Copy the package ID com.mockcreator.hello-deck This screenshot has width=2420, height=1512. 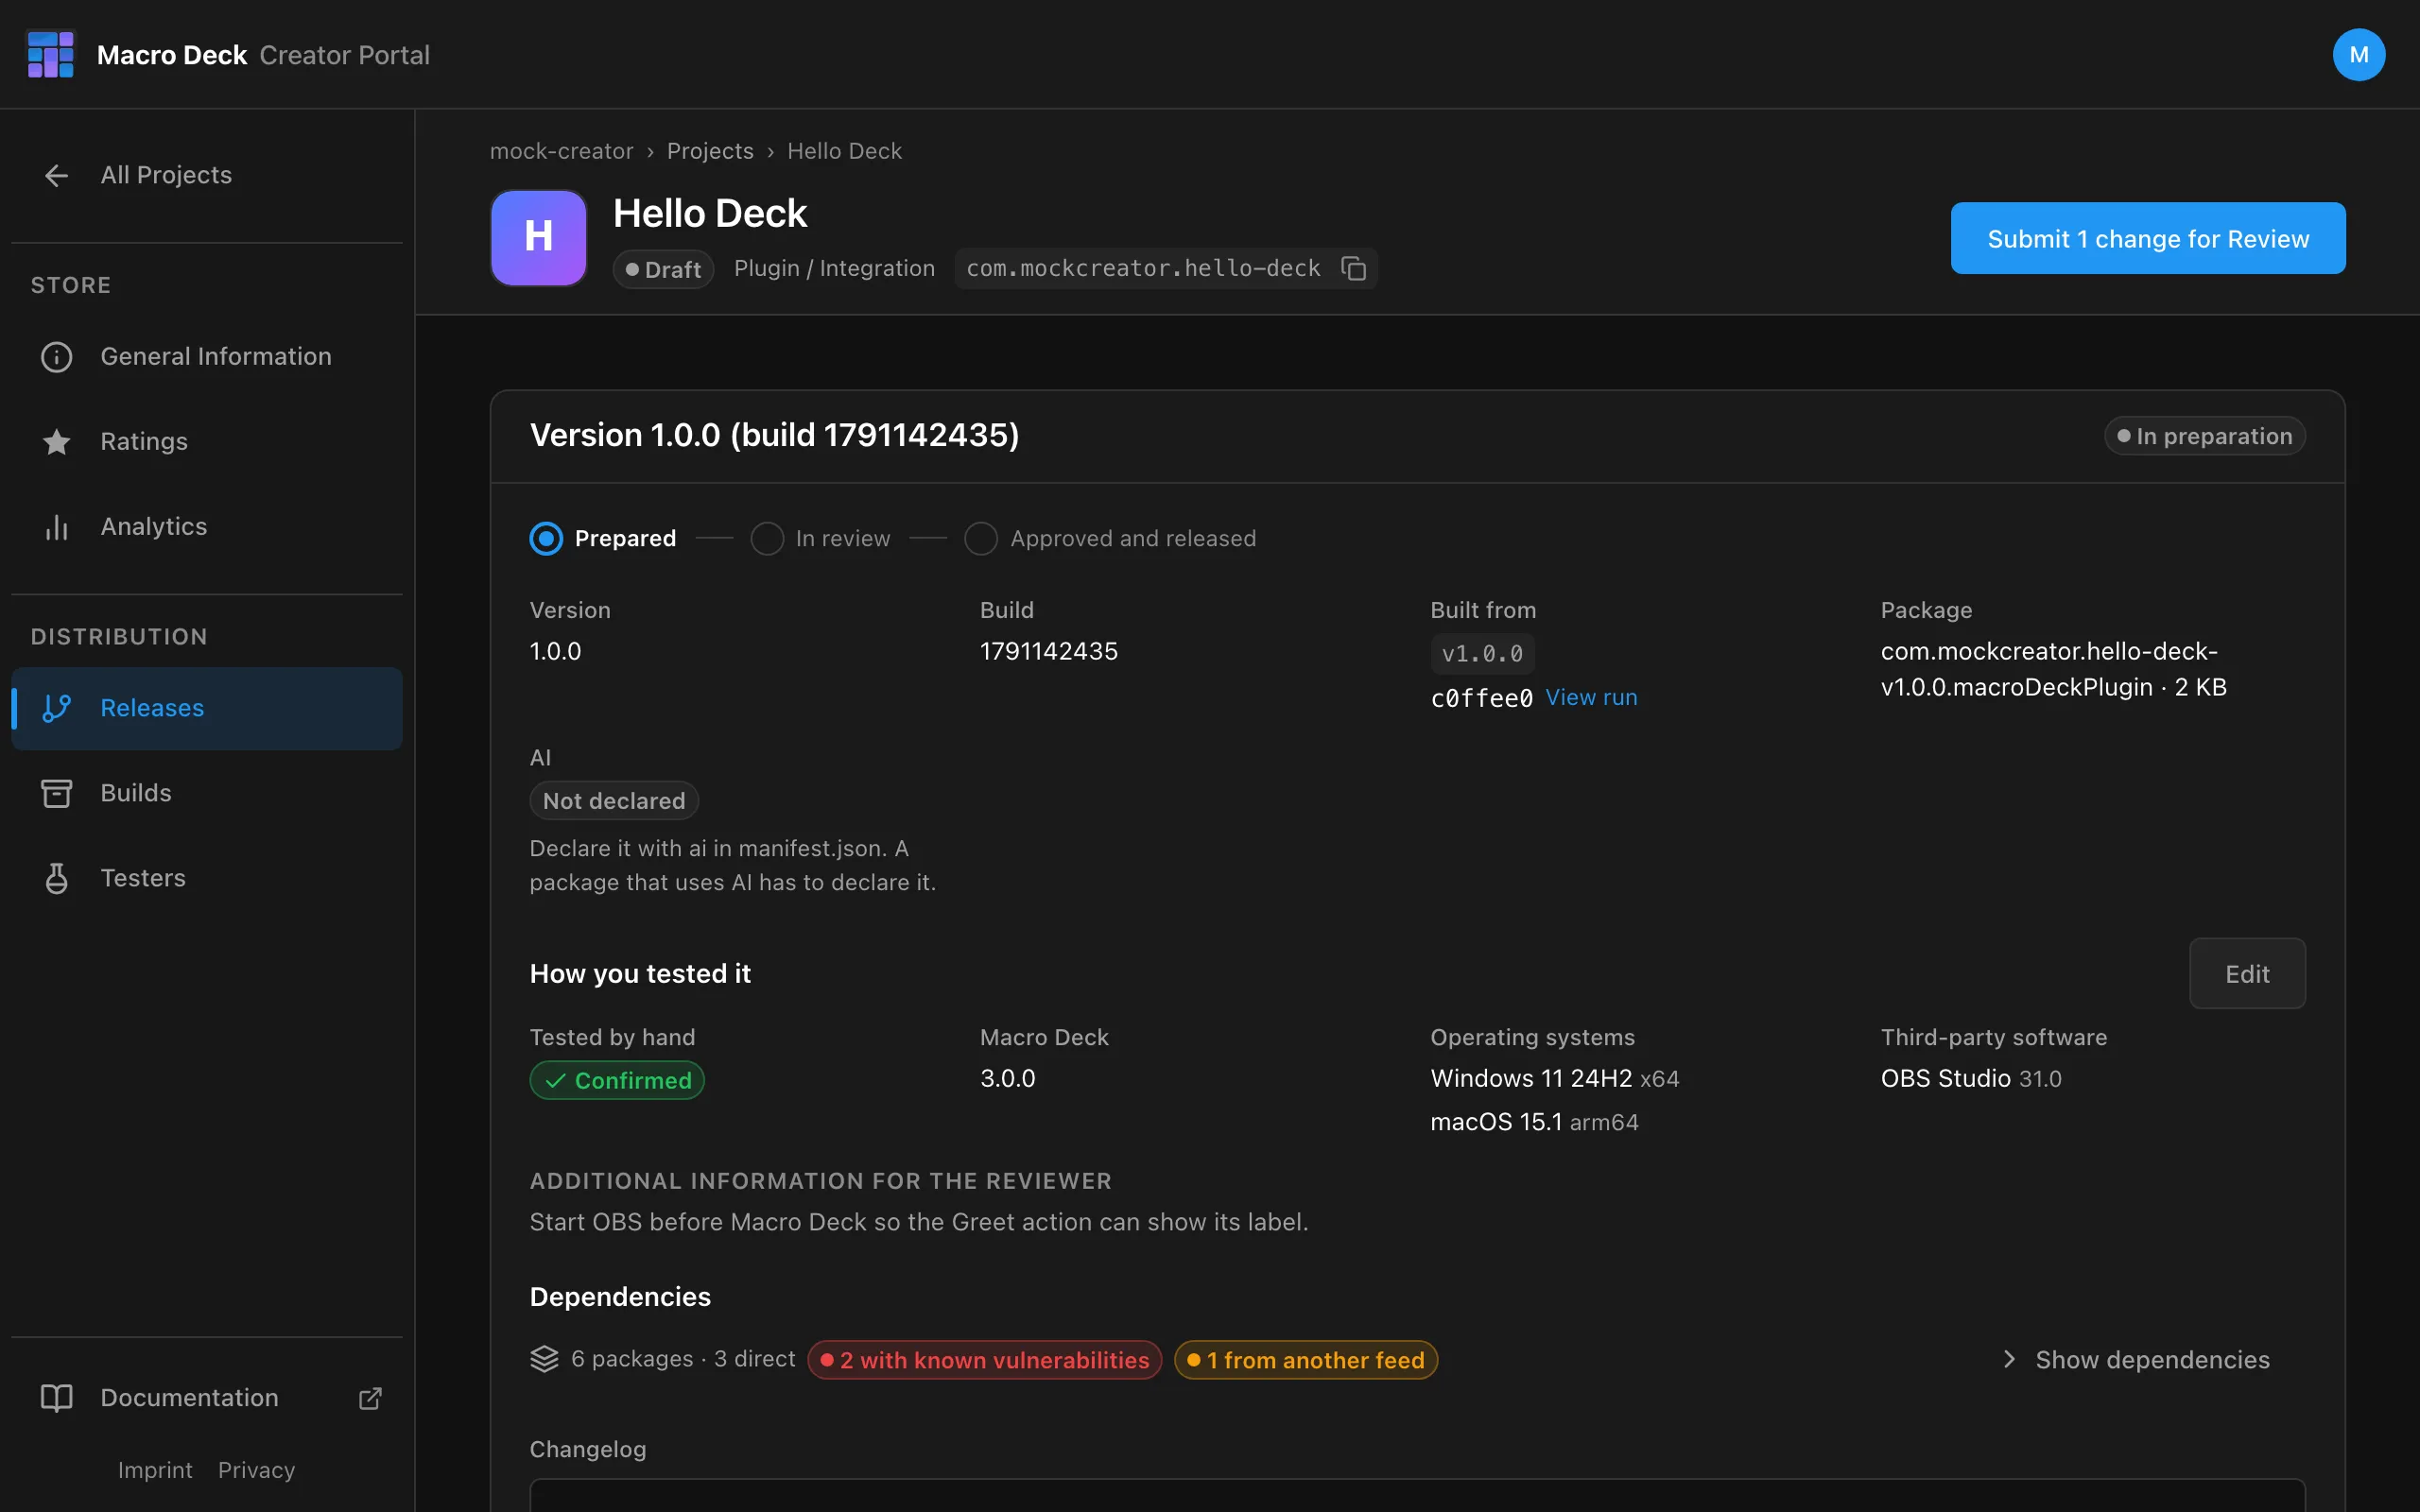(1354, 268)
